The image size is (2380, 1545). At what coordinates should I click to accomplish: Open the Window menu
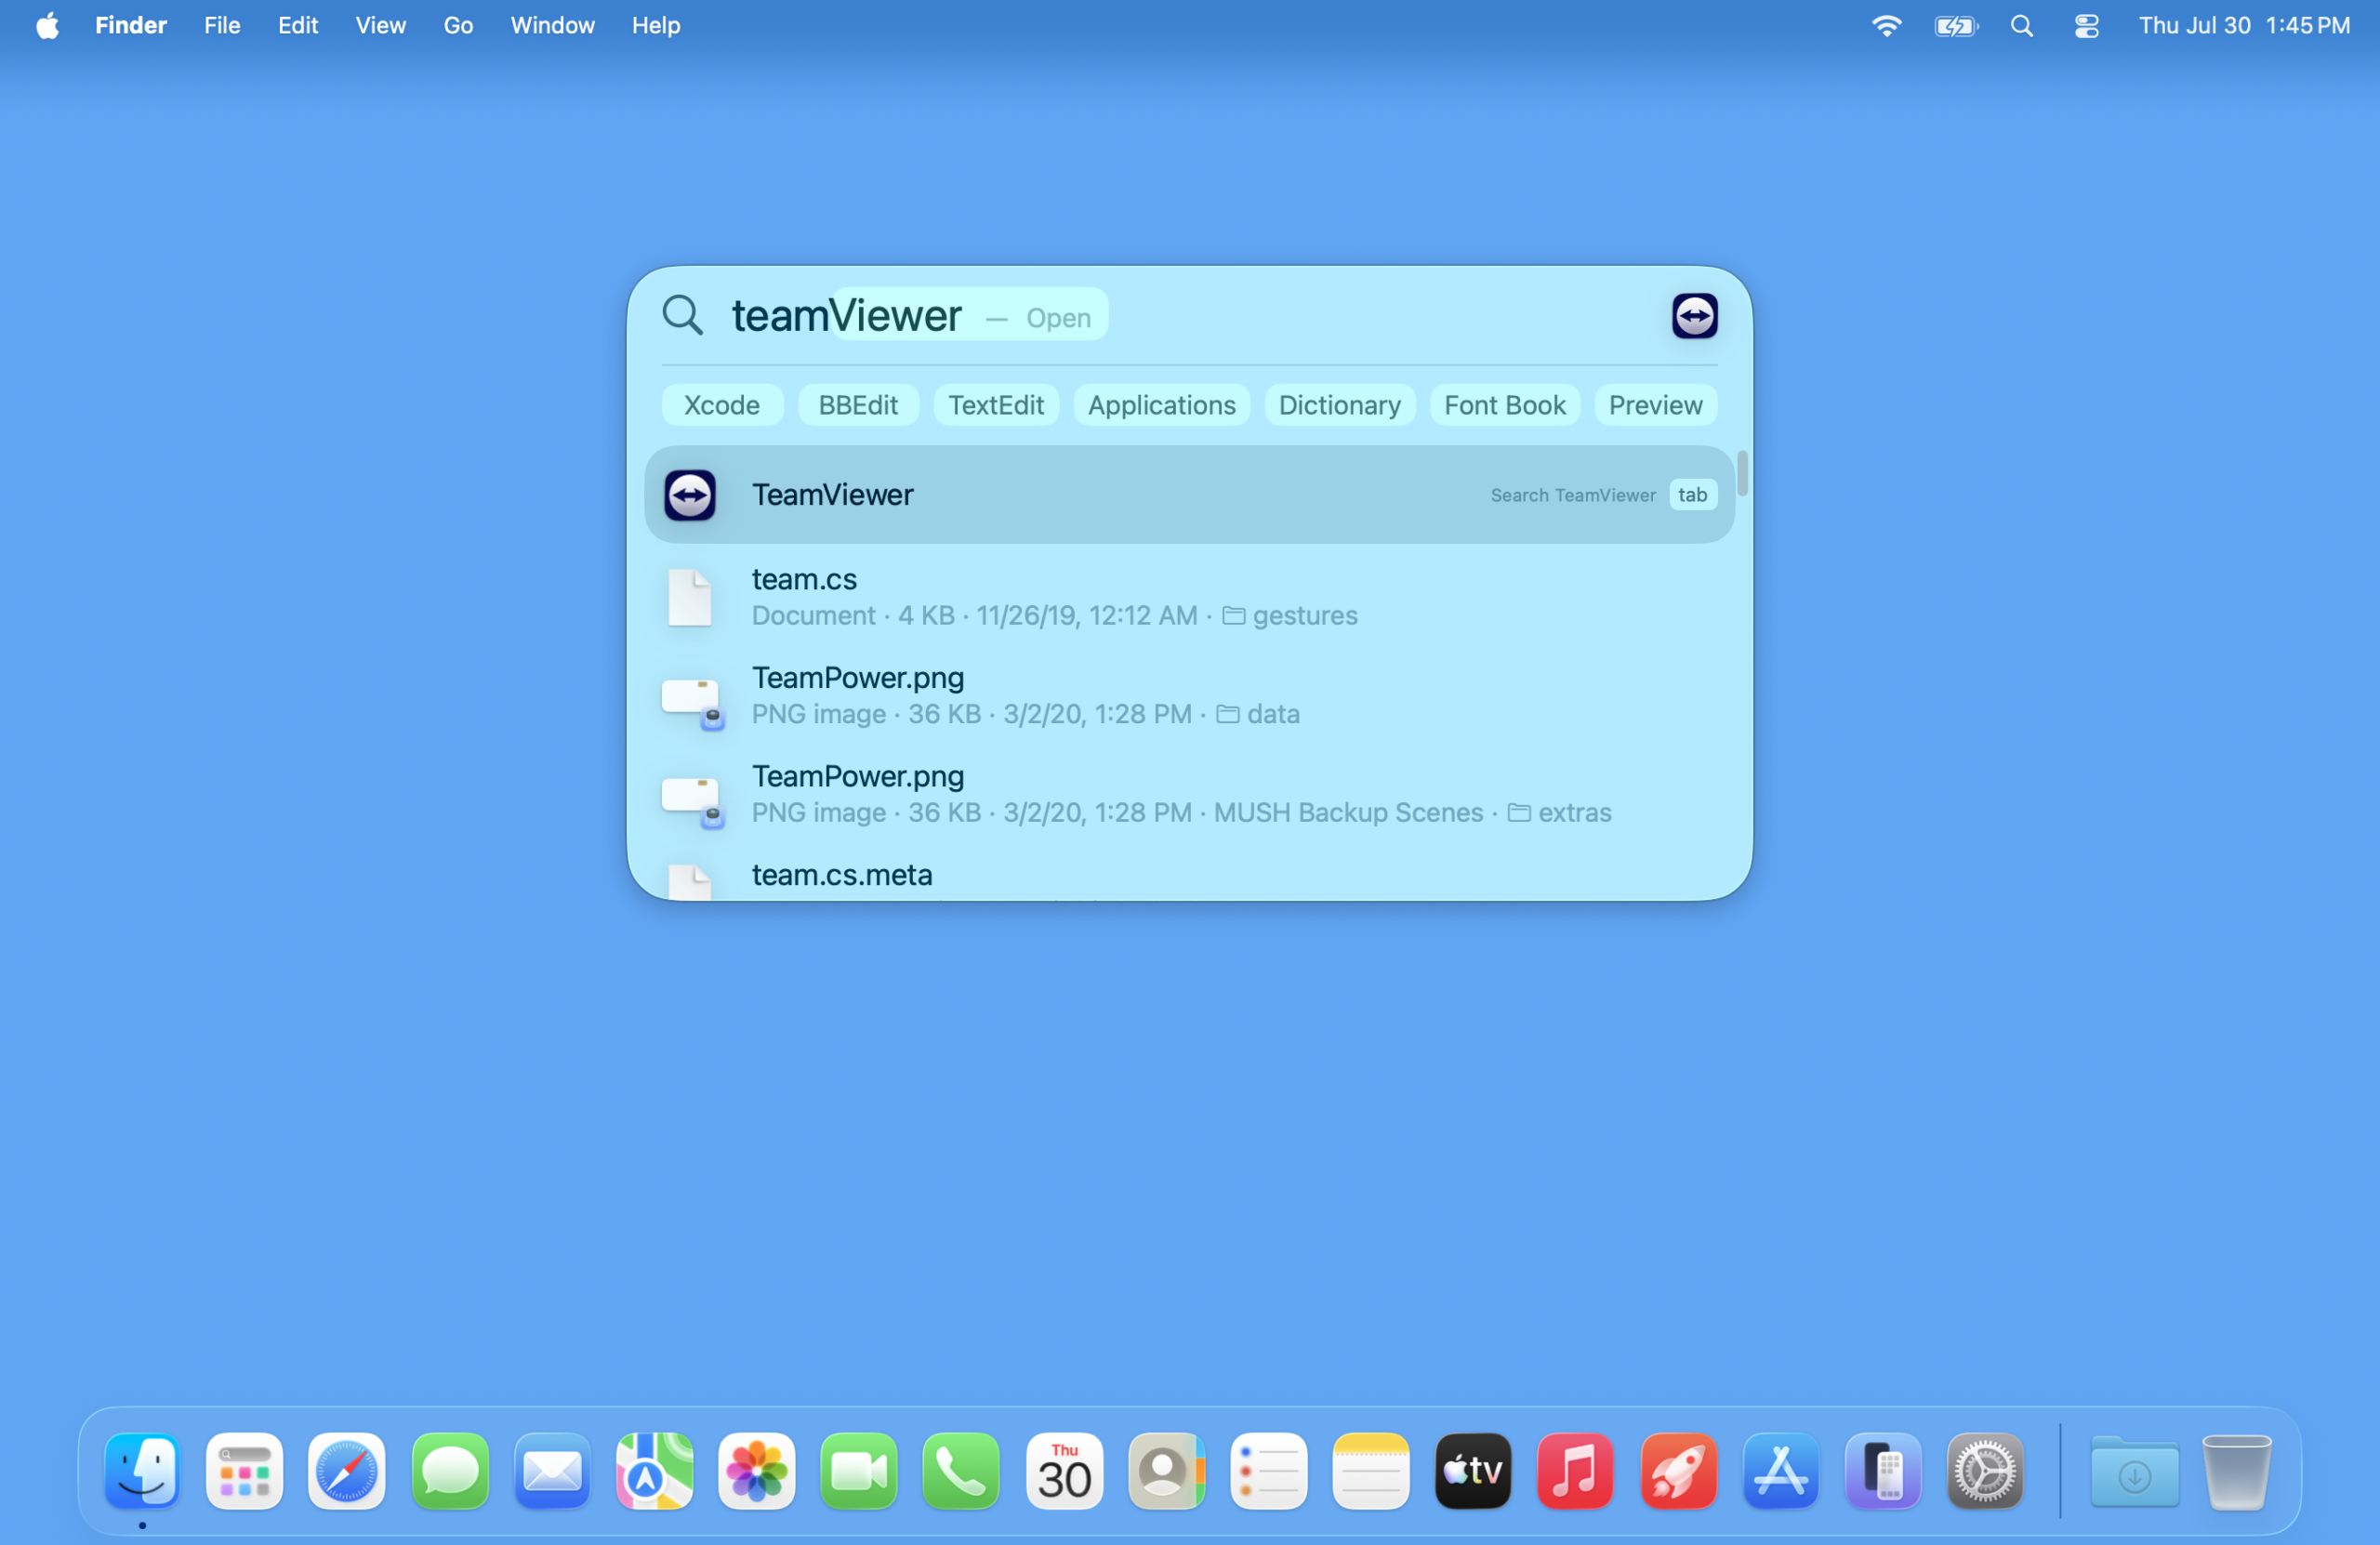coord(552,25)
